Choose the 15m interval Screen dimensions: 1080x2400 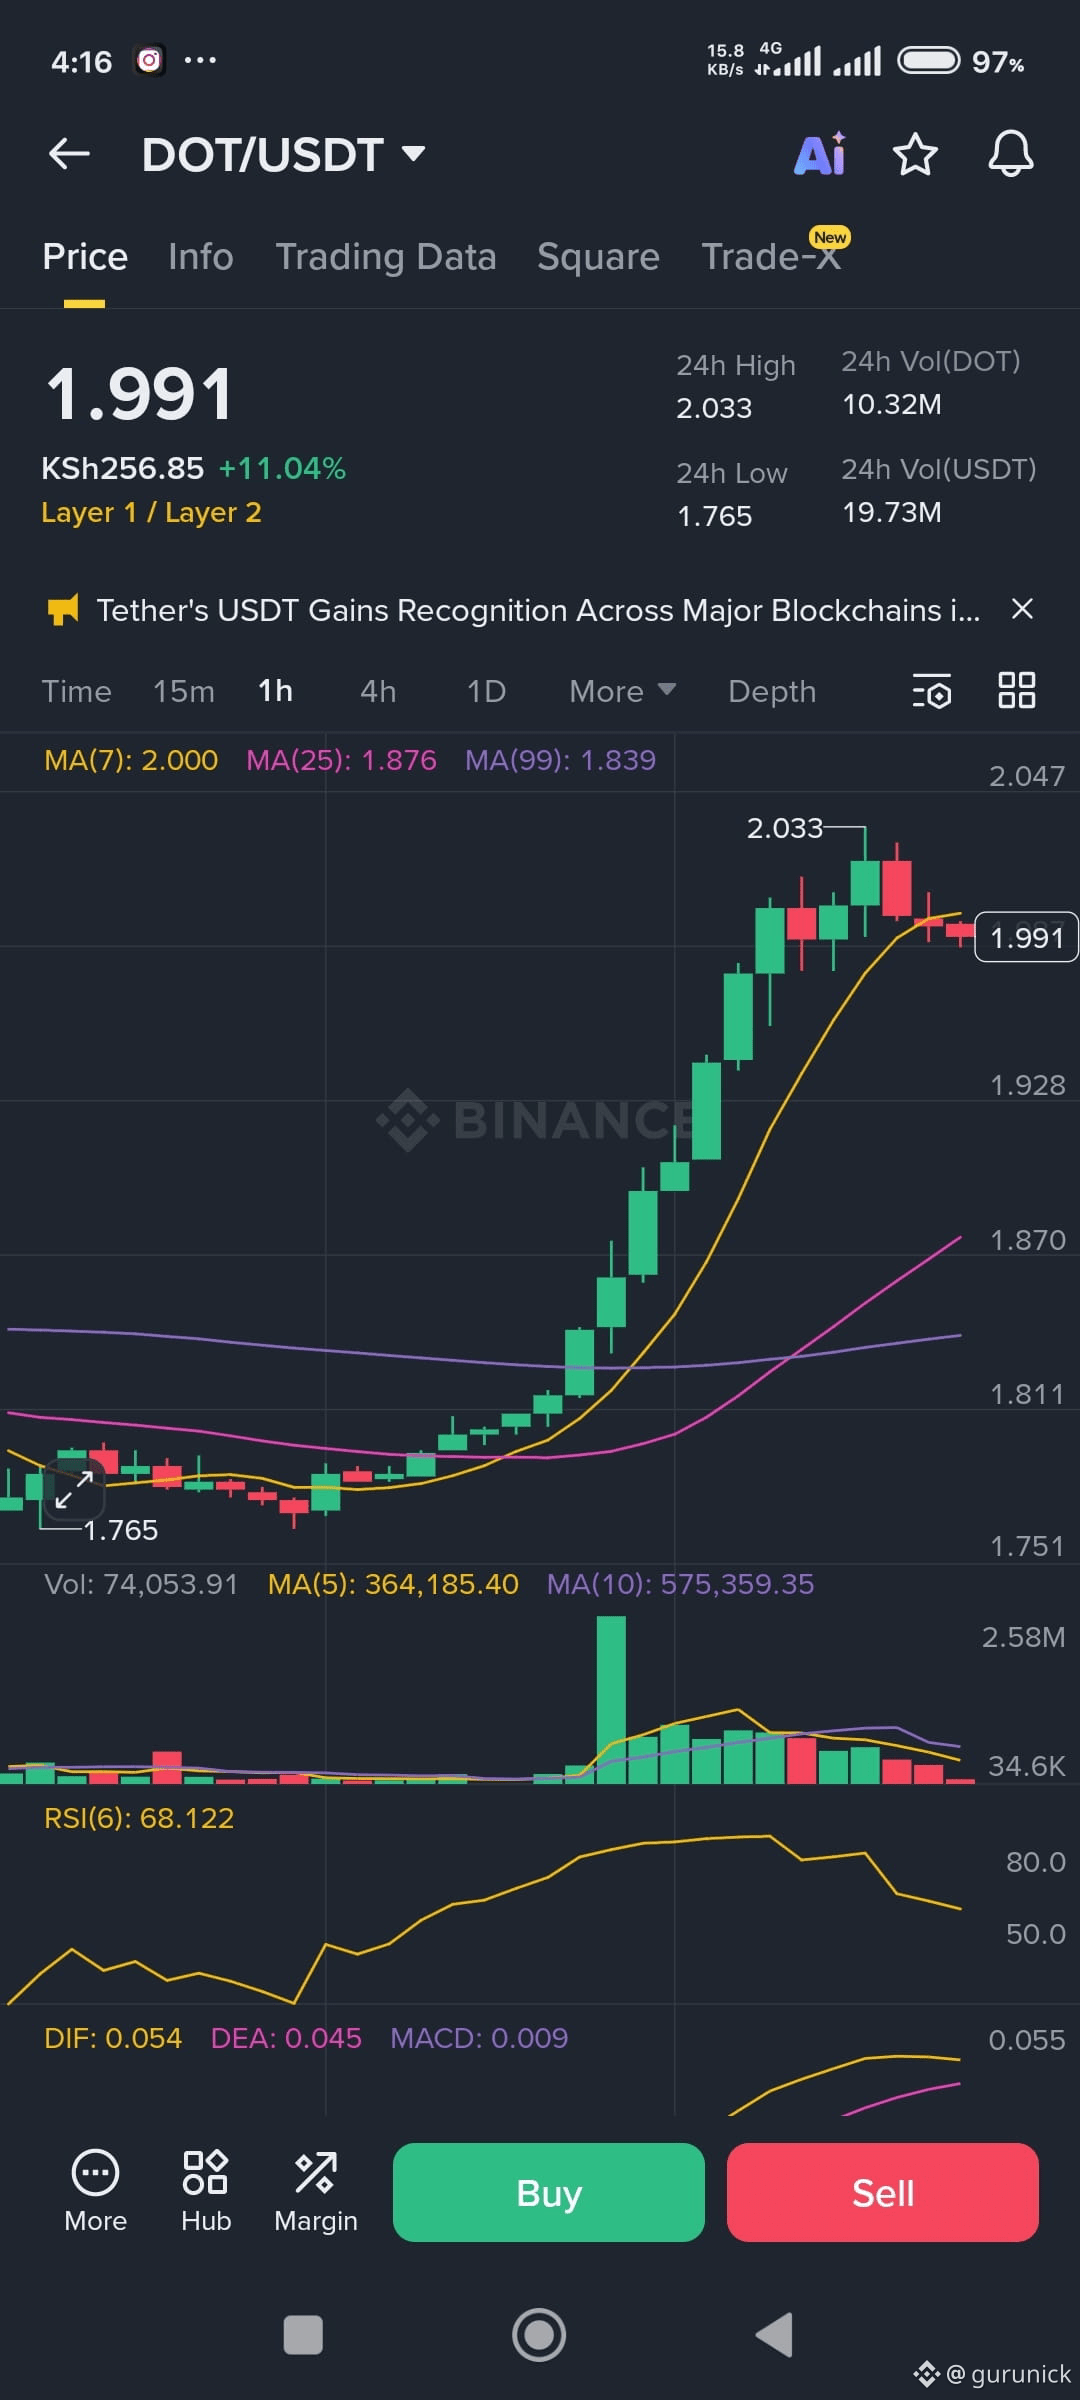184,691
